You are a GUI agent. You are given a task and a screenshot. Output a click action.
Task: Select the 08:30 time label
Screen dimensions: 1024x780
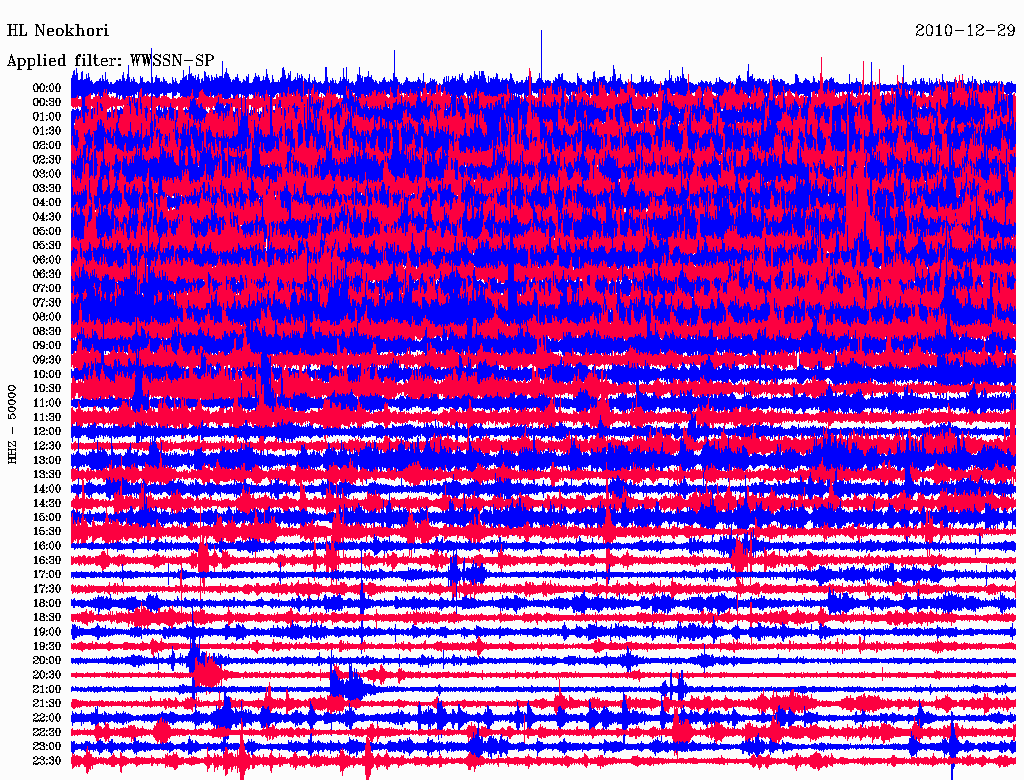47,331
